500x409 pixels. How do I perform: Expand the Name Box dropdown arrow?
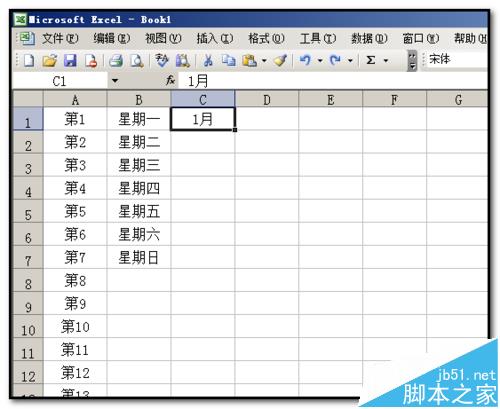[115, 81]
